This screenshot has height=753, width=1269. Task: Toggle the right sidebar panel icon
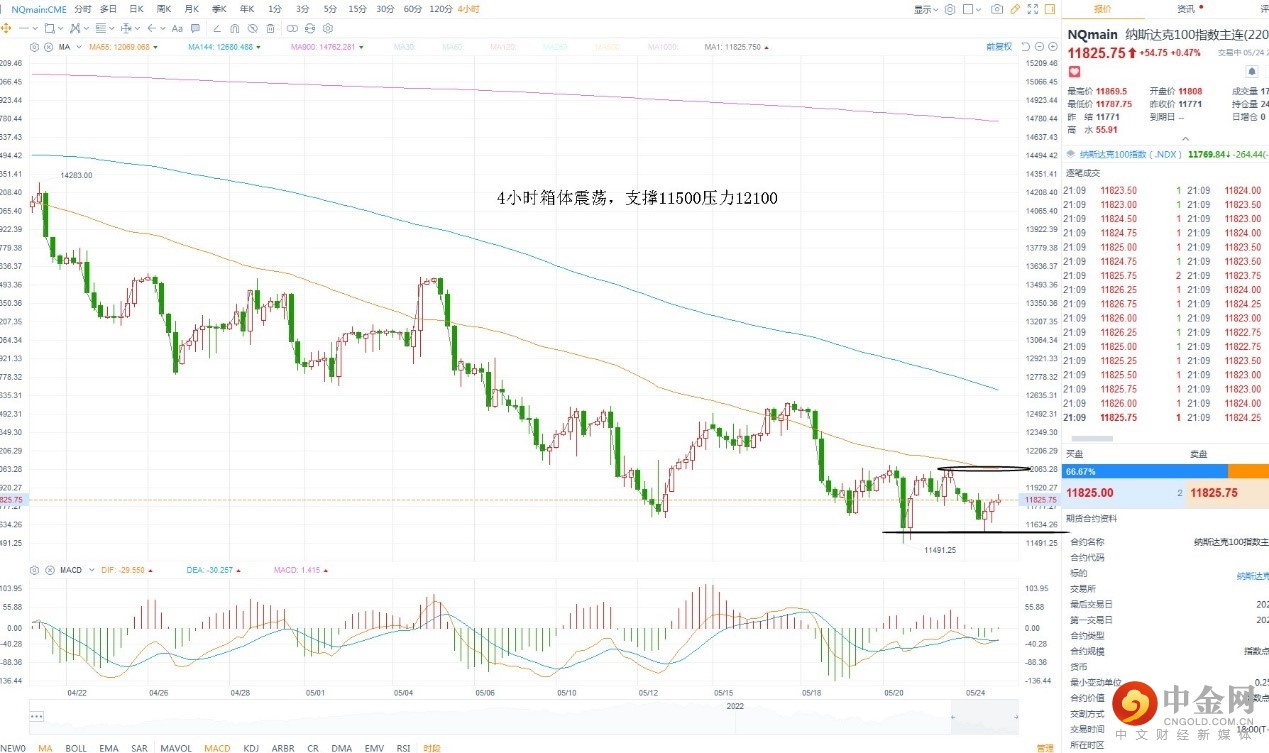[1050, 9]
